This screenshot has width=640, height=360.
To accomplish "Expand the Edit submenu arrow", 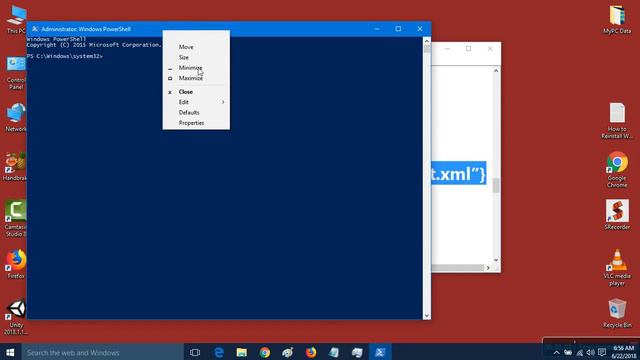I will click(223, 102).
